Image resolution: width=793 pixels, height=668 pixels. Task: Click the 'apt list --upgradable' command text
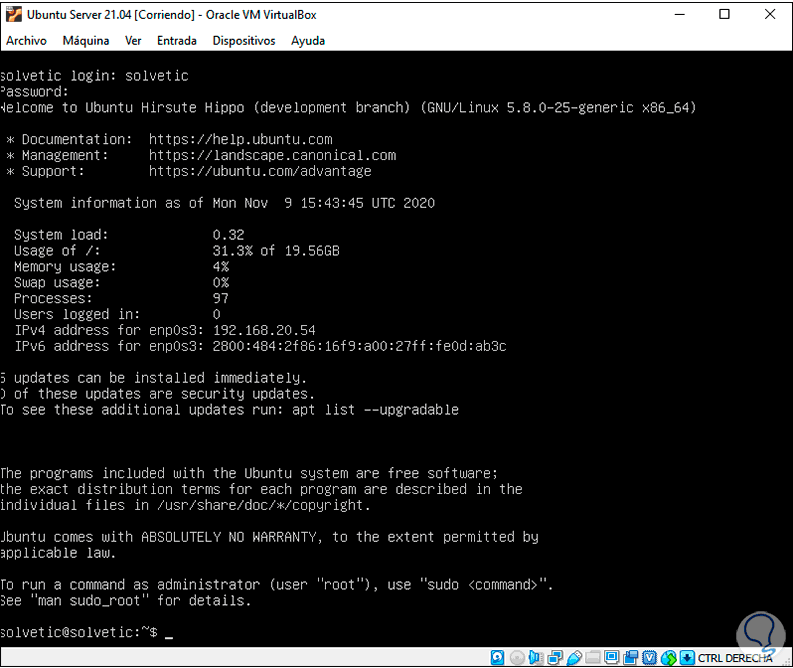coord(375,410)
